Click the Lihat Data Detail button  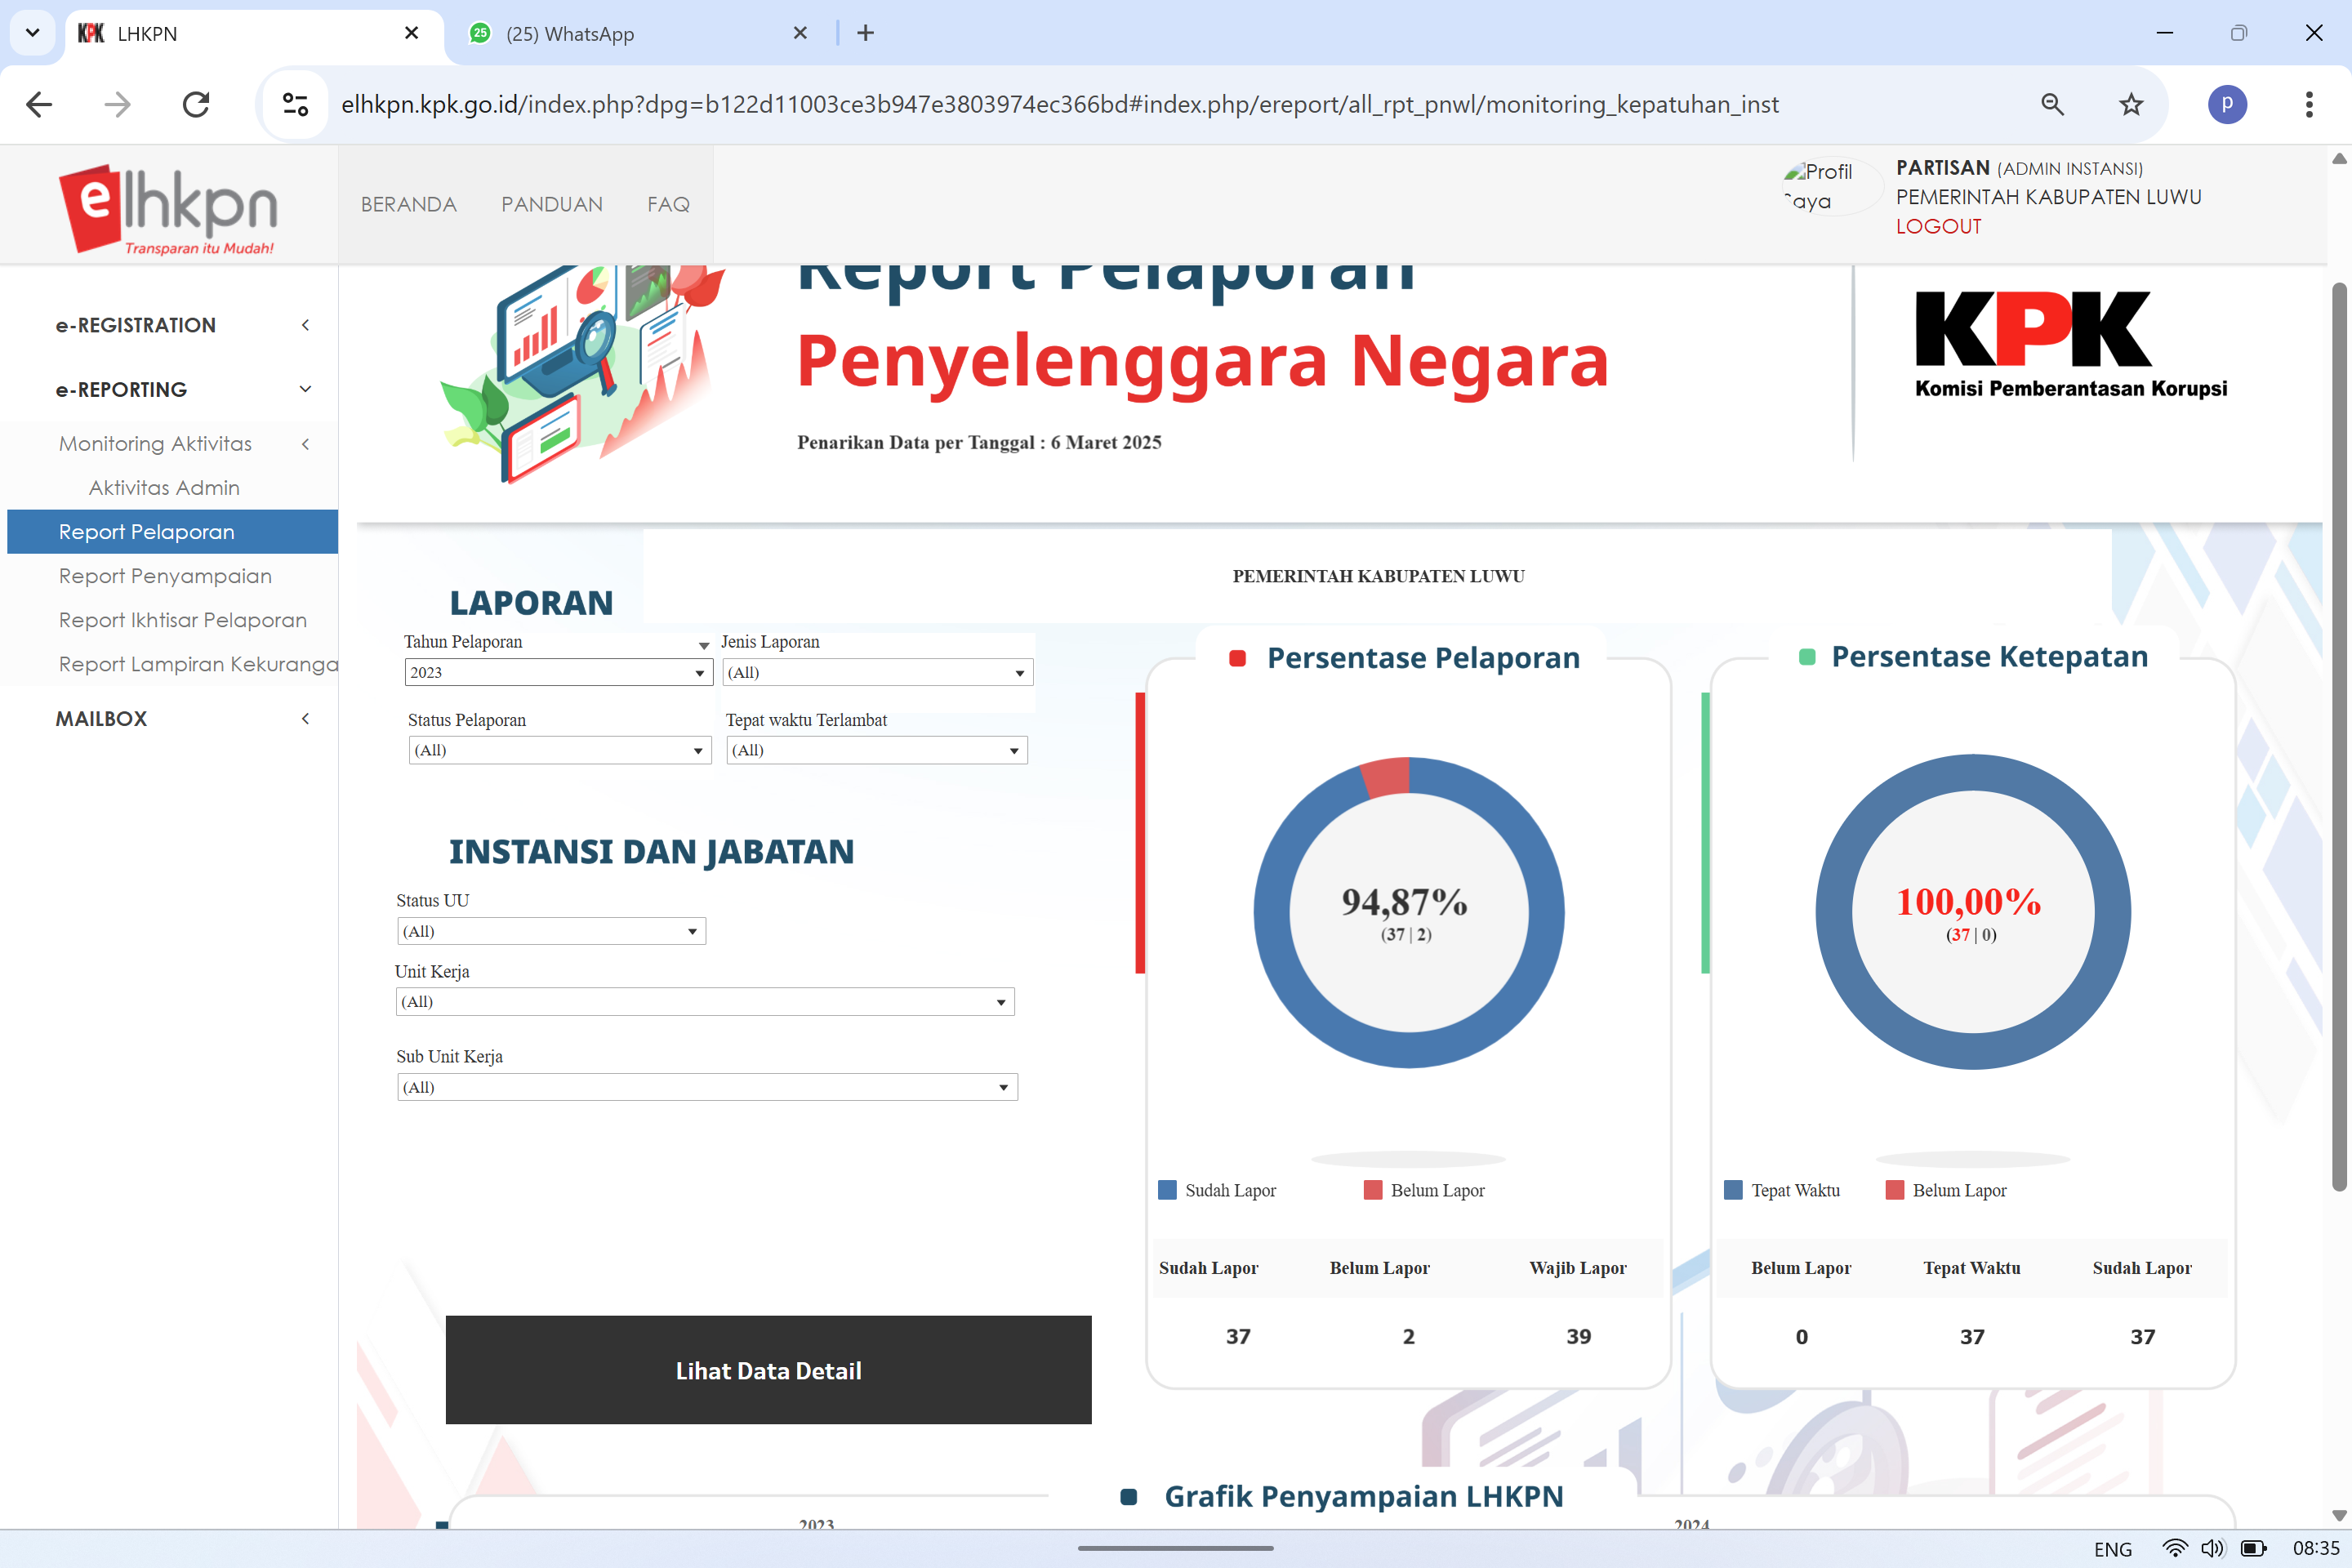click(768, 1370)
